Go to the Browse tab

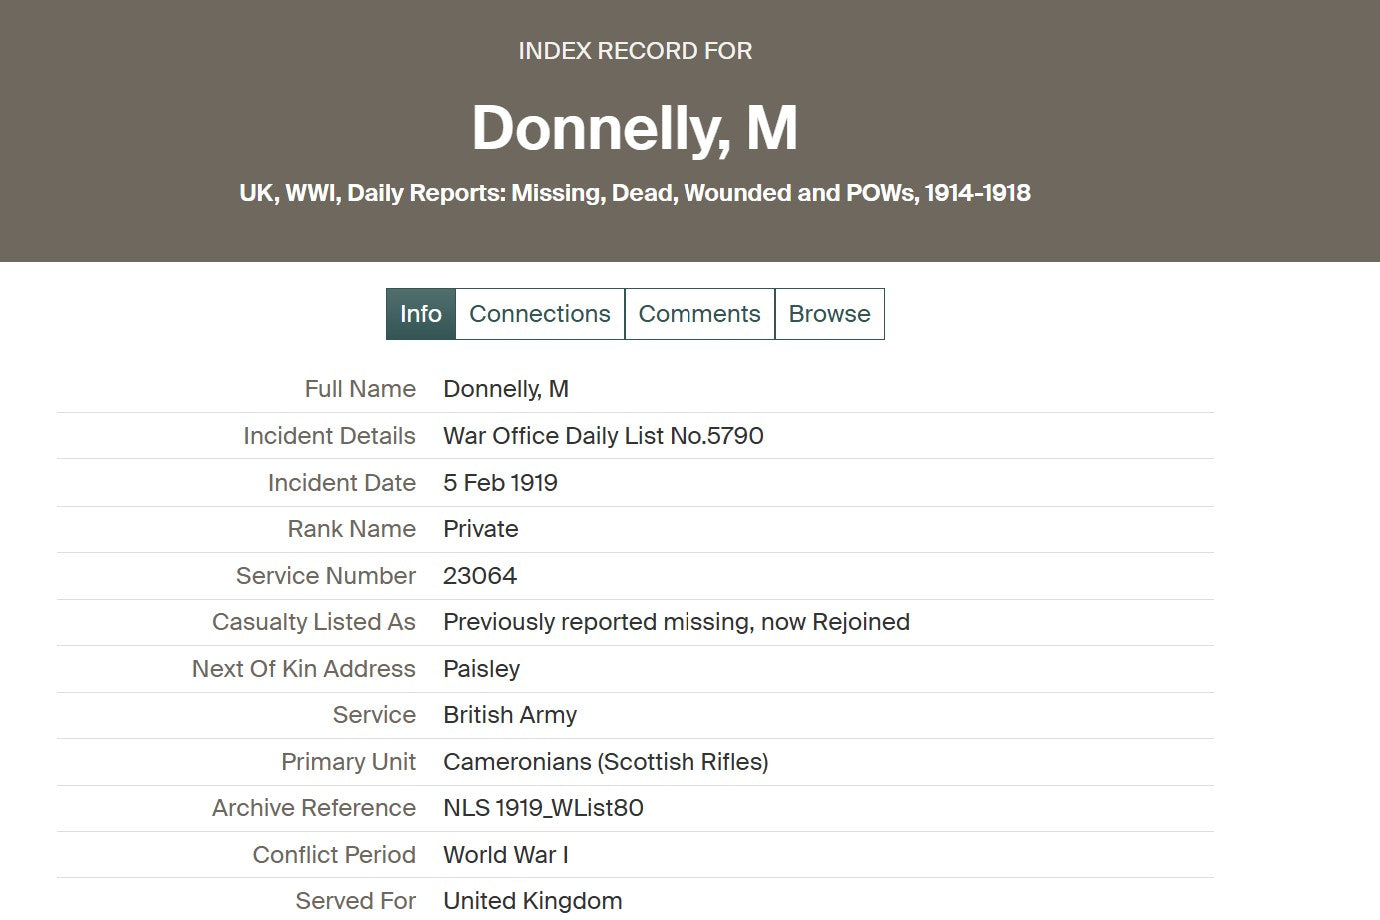coord(829,314)
